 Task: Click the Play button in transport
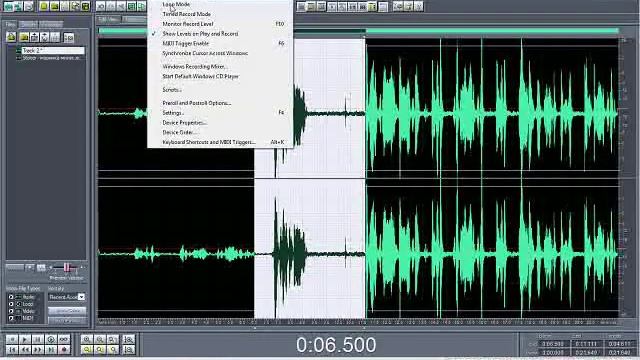click(x=24, y=339)
